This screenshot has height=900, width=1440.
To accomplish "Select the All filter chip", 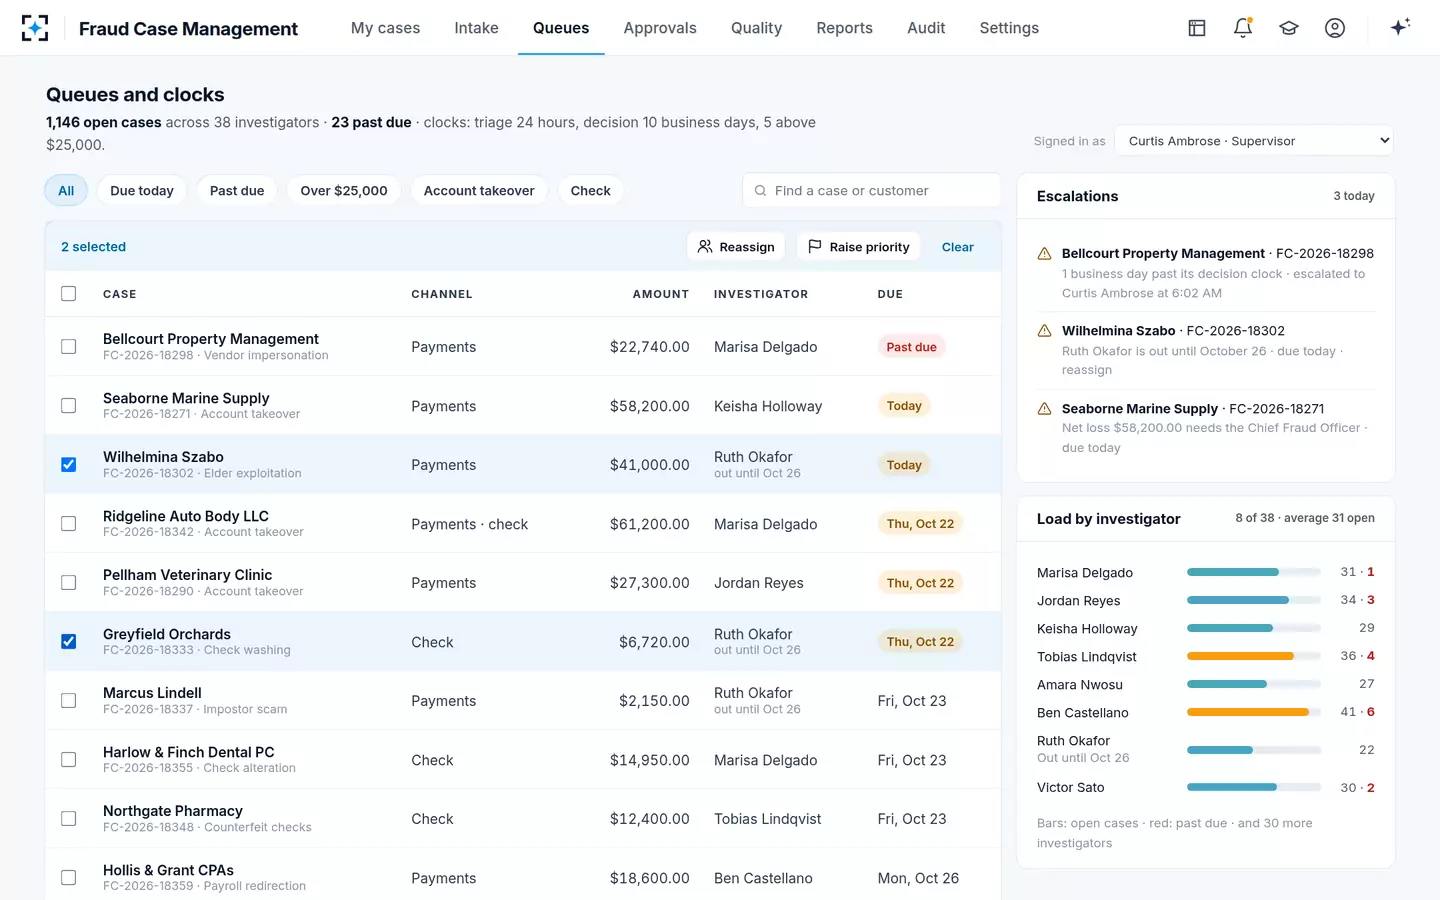I will tap(66, 190).
